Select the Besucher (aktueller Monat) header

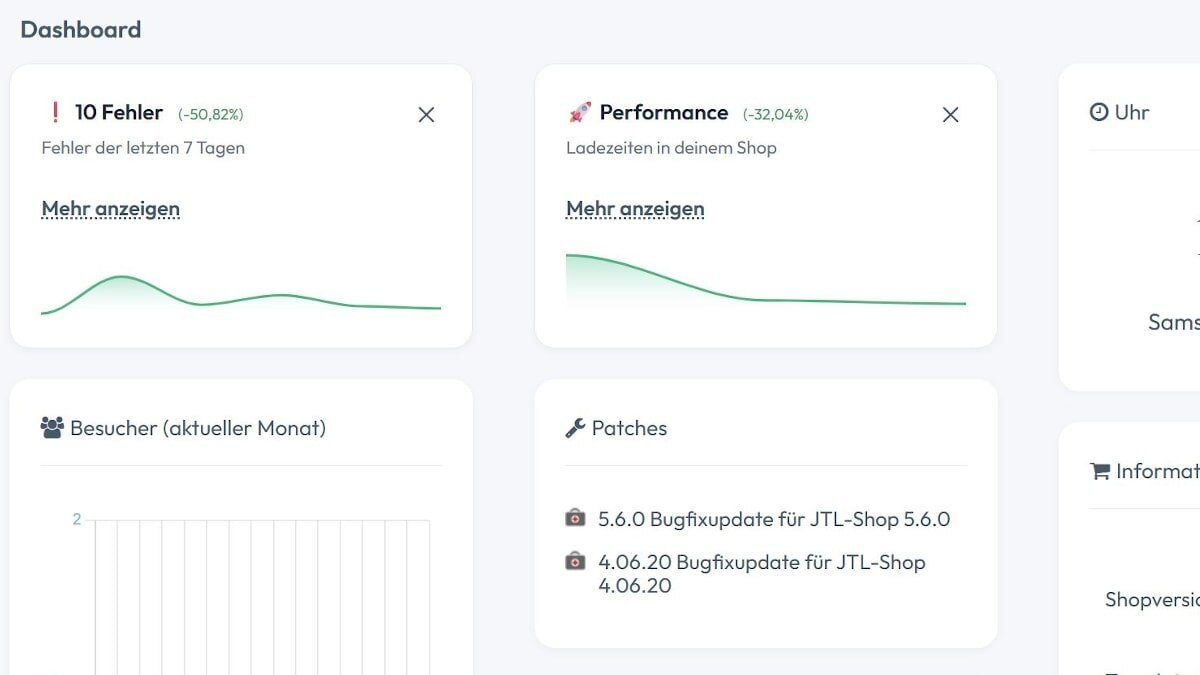[x=183, y=428]
